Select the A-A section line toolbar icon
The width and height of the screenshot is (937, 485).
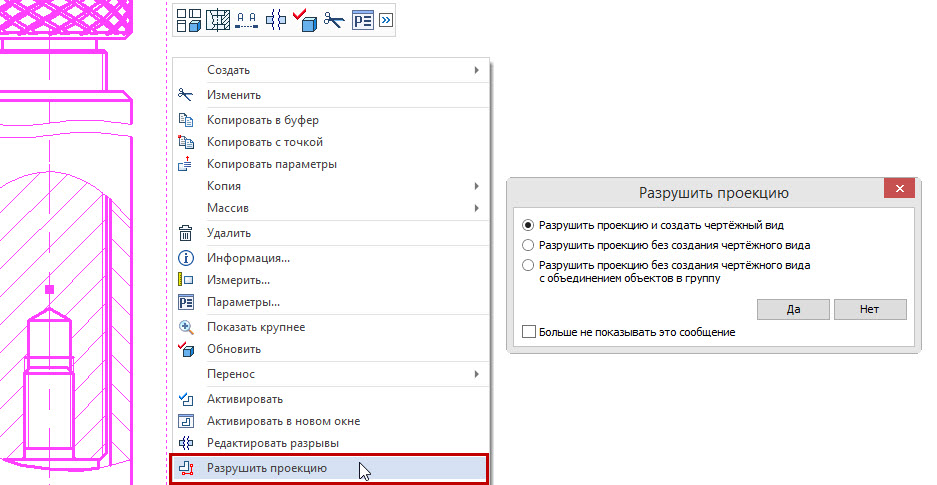246,19
